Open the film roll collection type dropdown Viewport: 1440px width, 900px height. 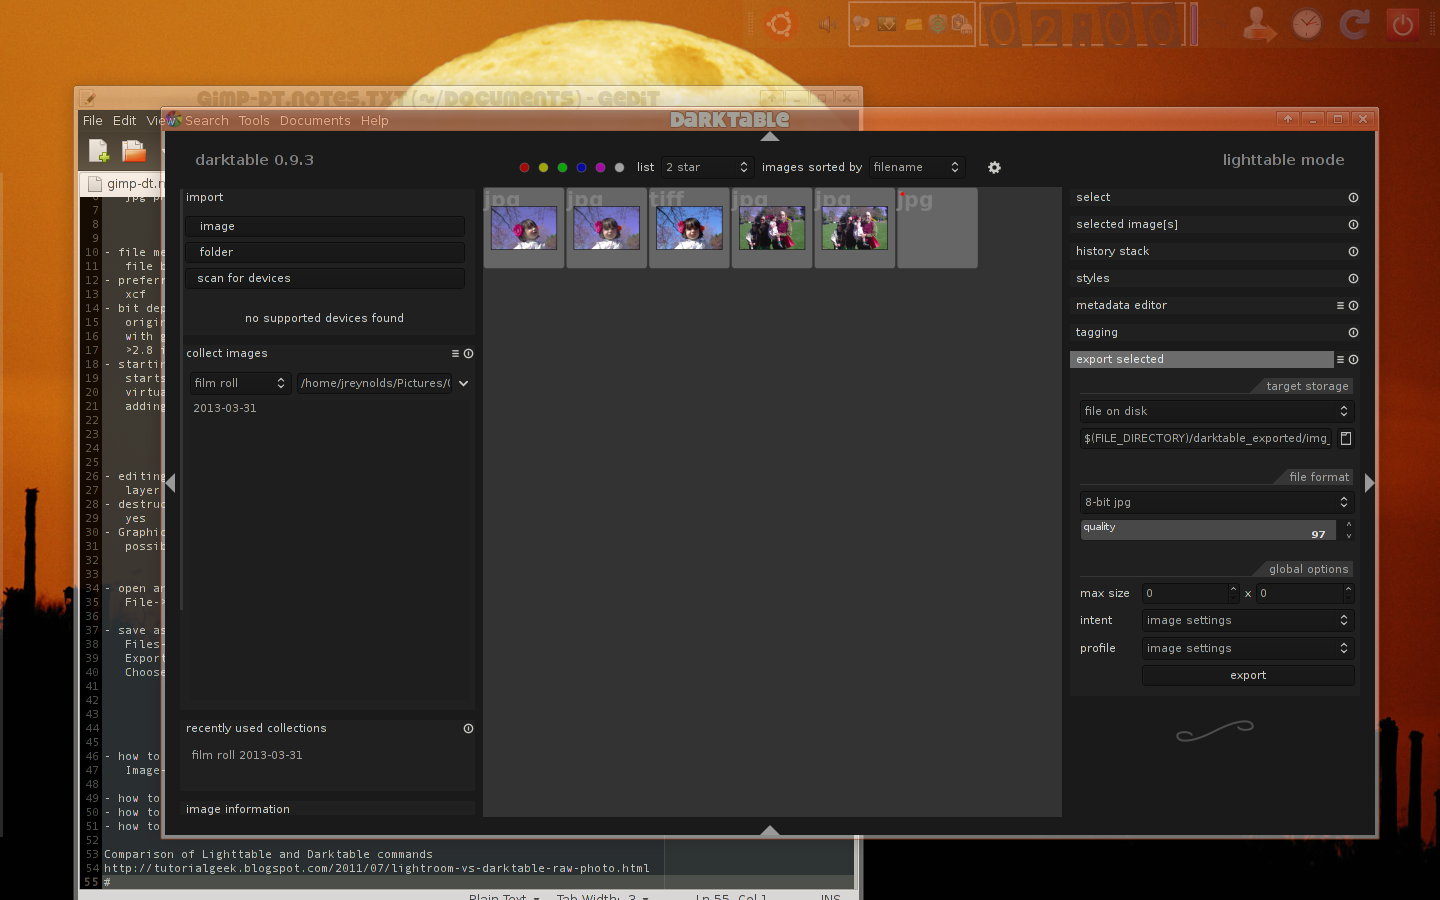(240, 383)
